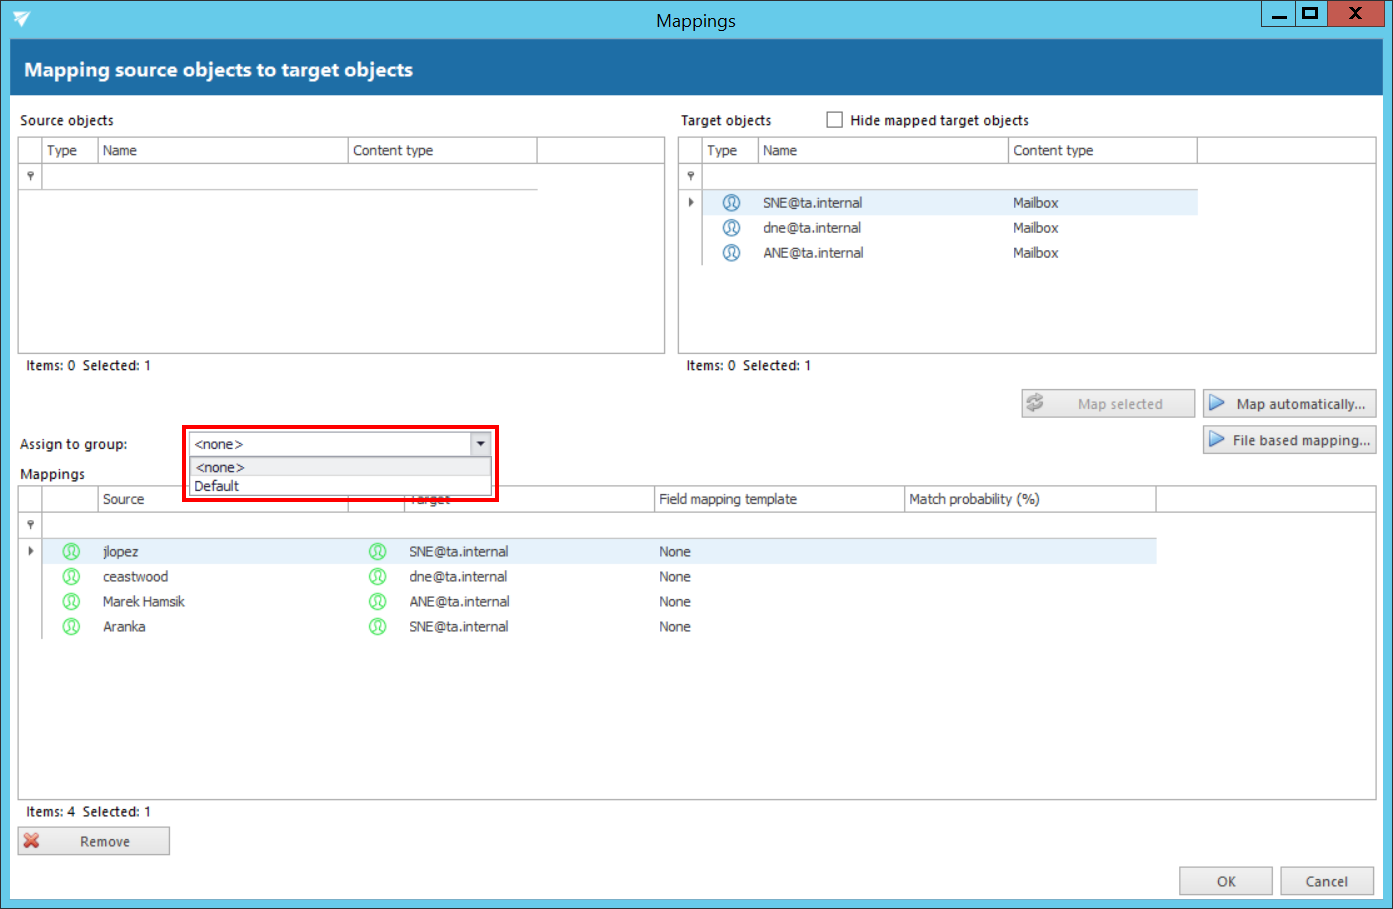The image size is (1393, 909).
Task: Click the mailbox icon for SNE@ta.internal target
Action: coord(731,203)
